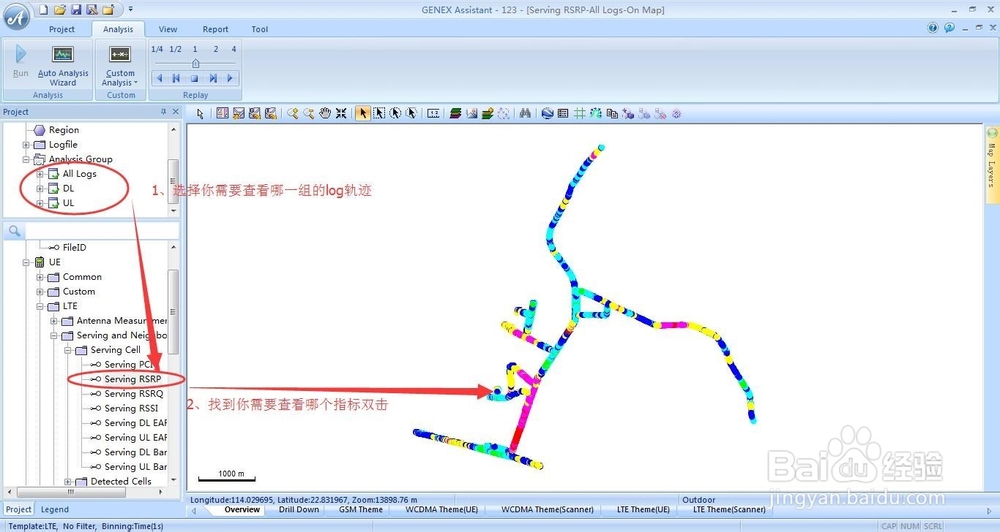Open the Custom Analysis dropdown
The image size is (1000, 532).
120,66
